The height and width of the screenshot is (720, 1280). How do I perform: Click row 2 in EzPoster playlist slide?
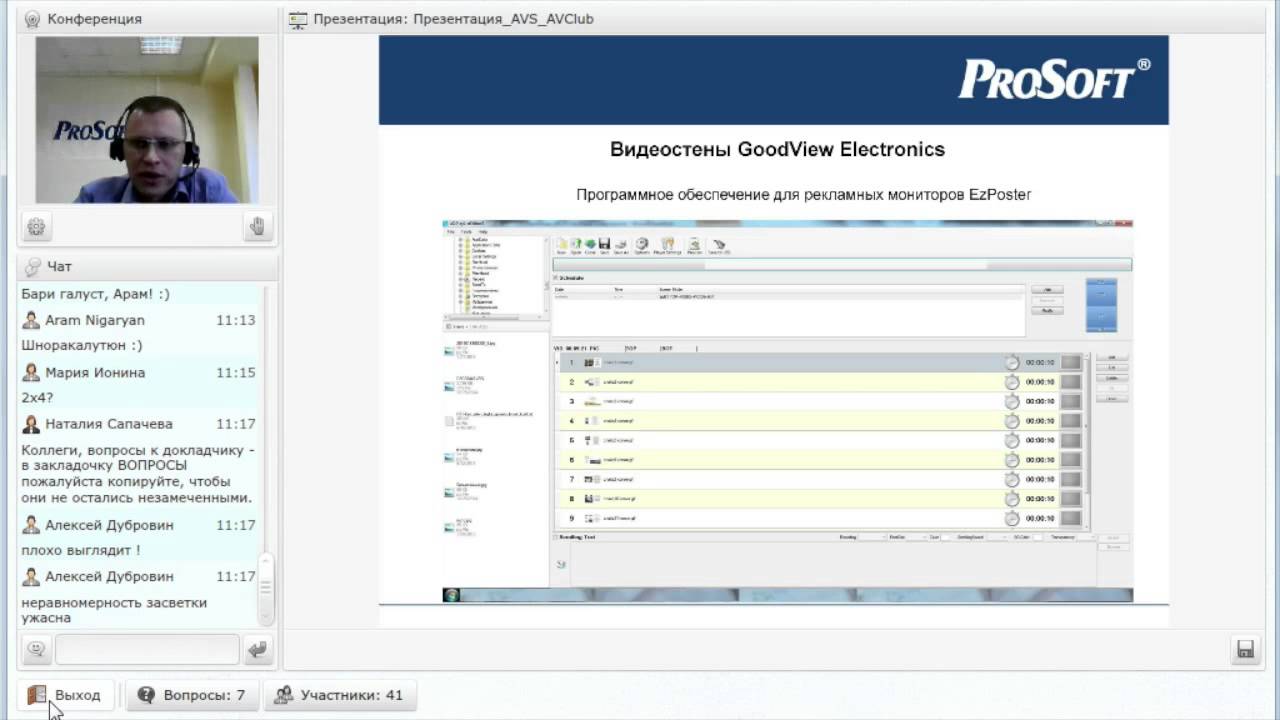pos(821,382)
